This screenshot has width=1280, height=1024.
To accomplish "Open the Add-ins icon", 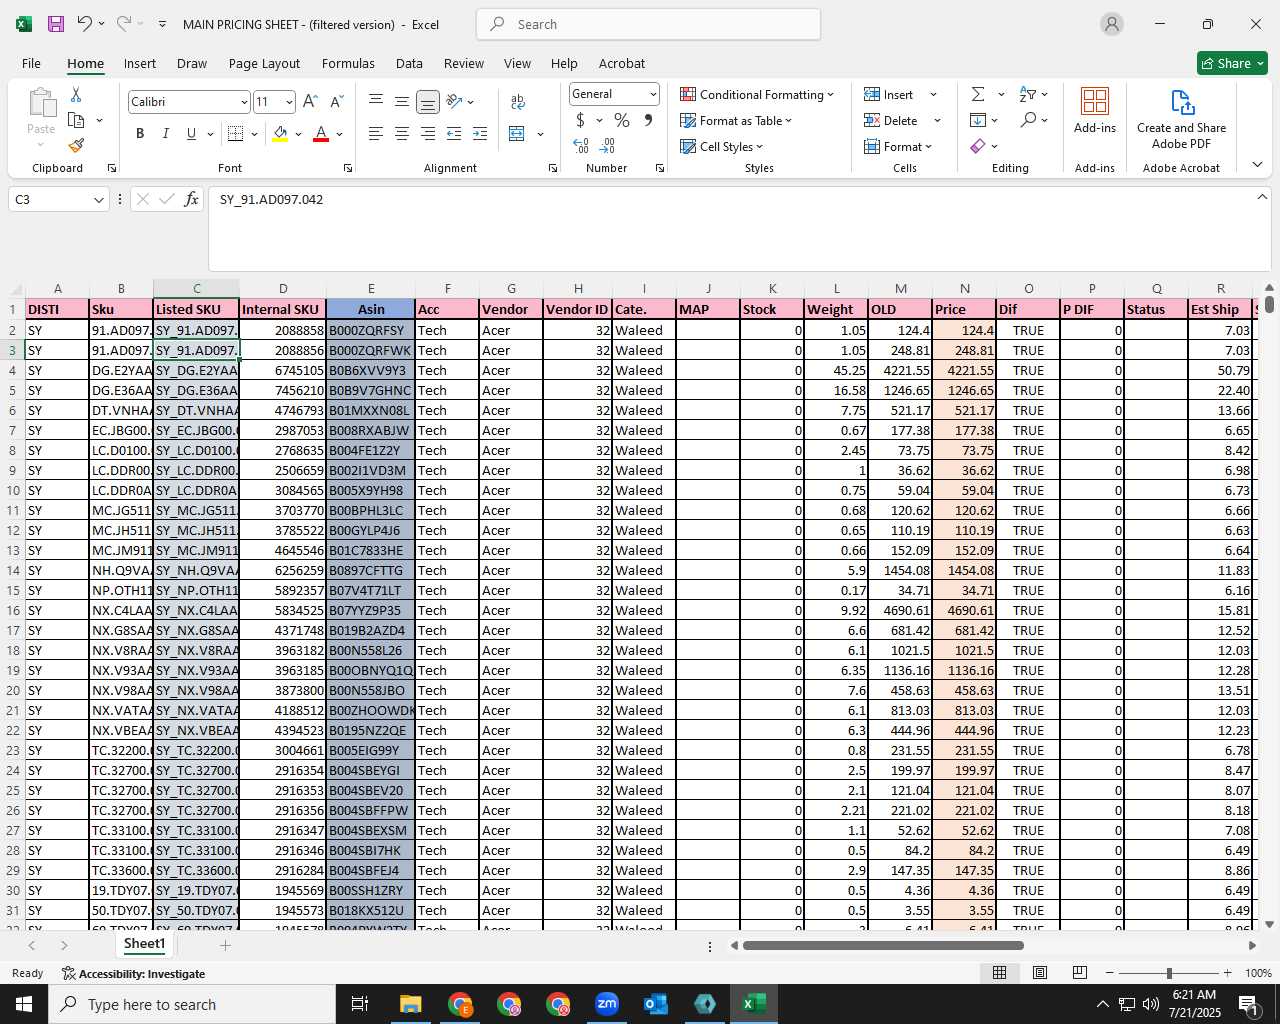I will 1095,111.
